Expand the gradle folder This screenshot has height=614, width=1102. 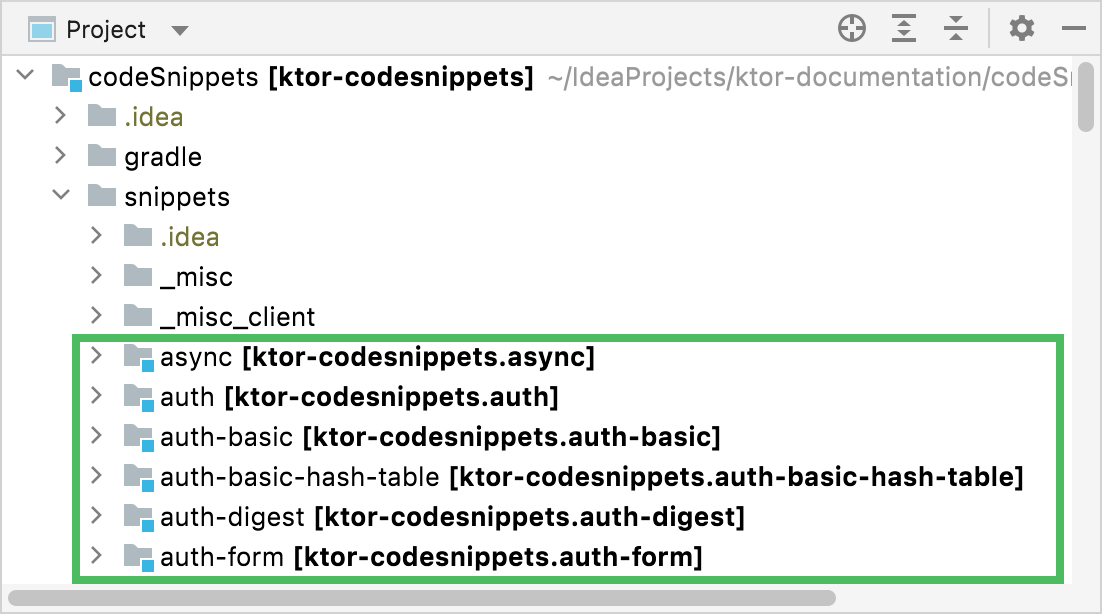click(x=61, y=155)
